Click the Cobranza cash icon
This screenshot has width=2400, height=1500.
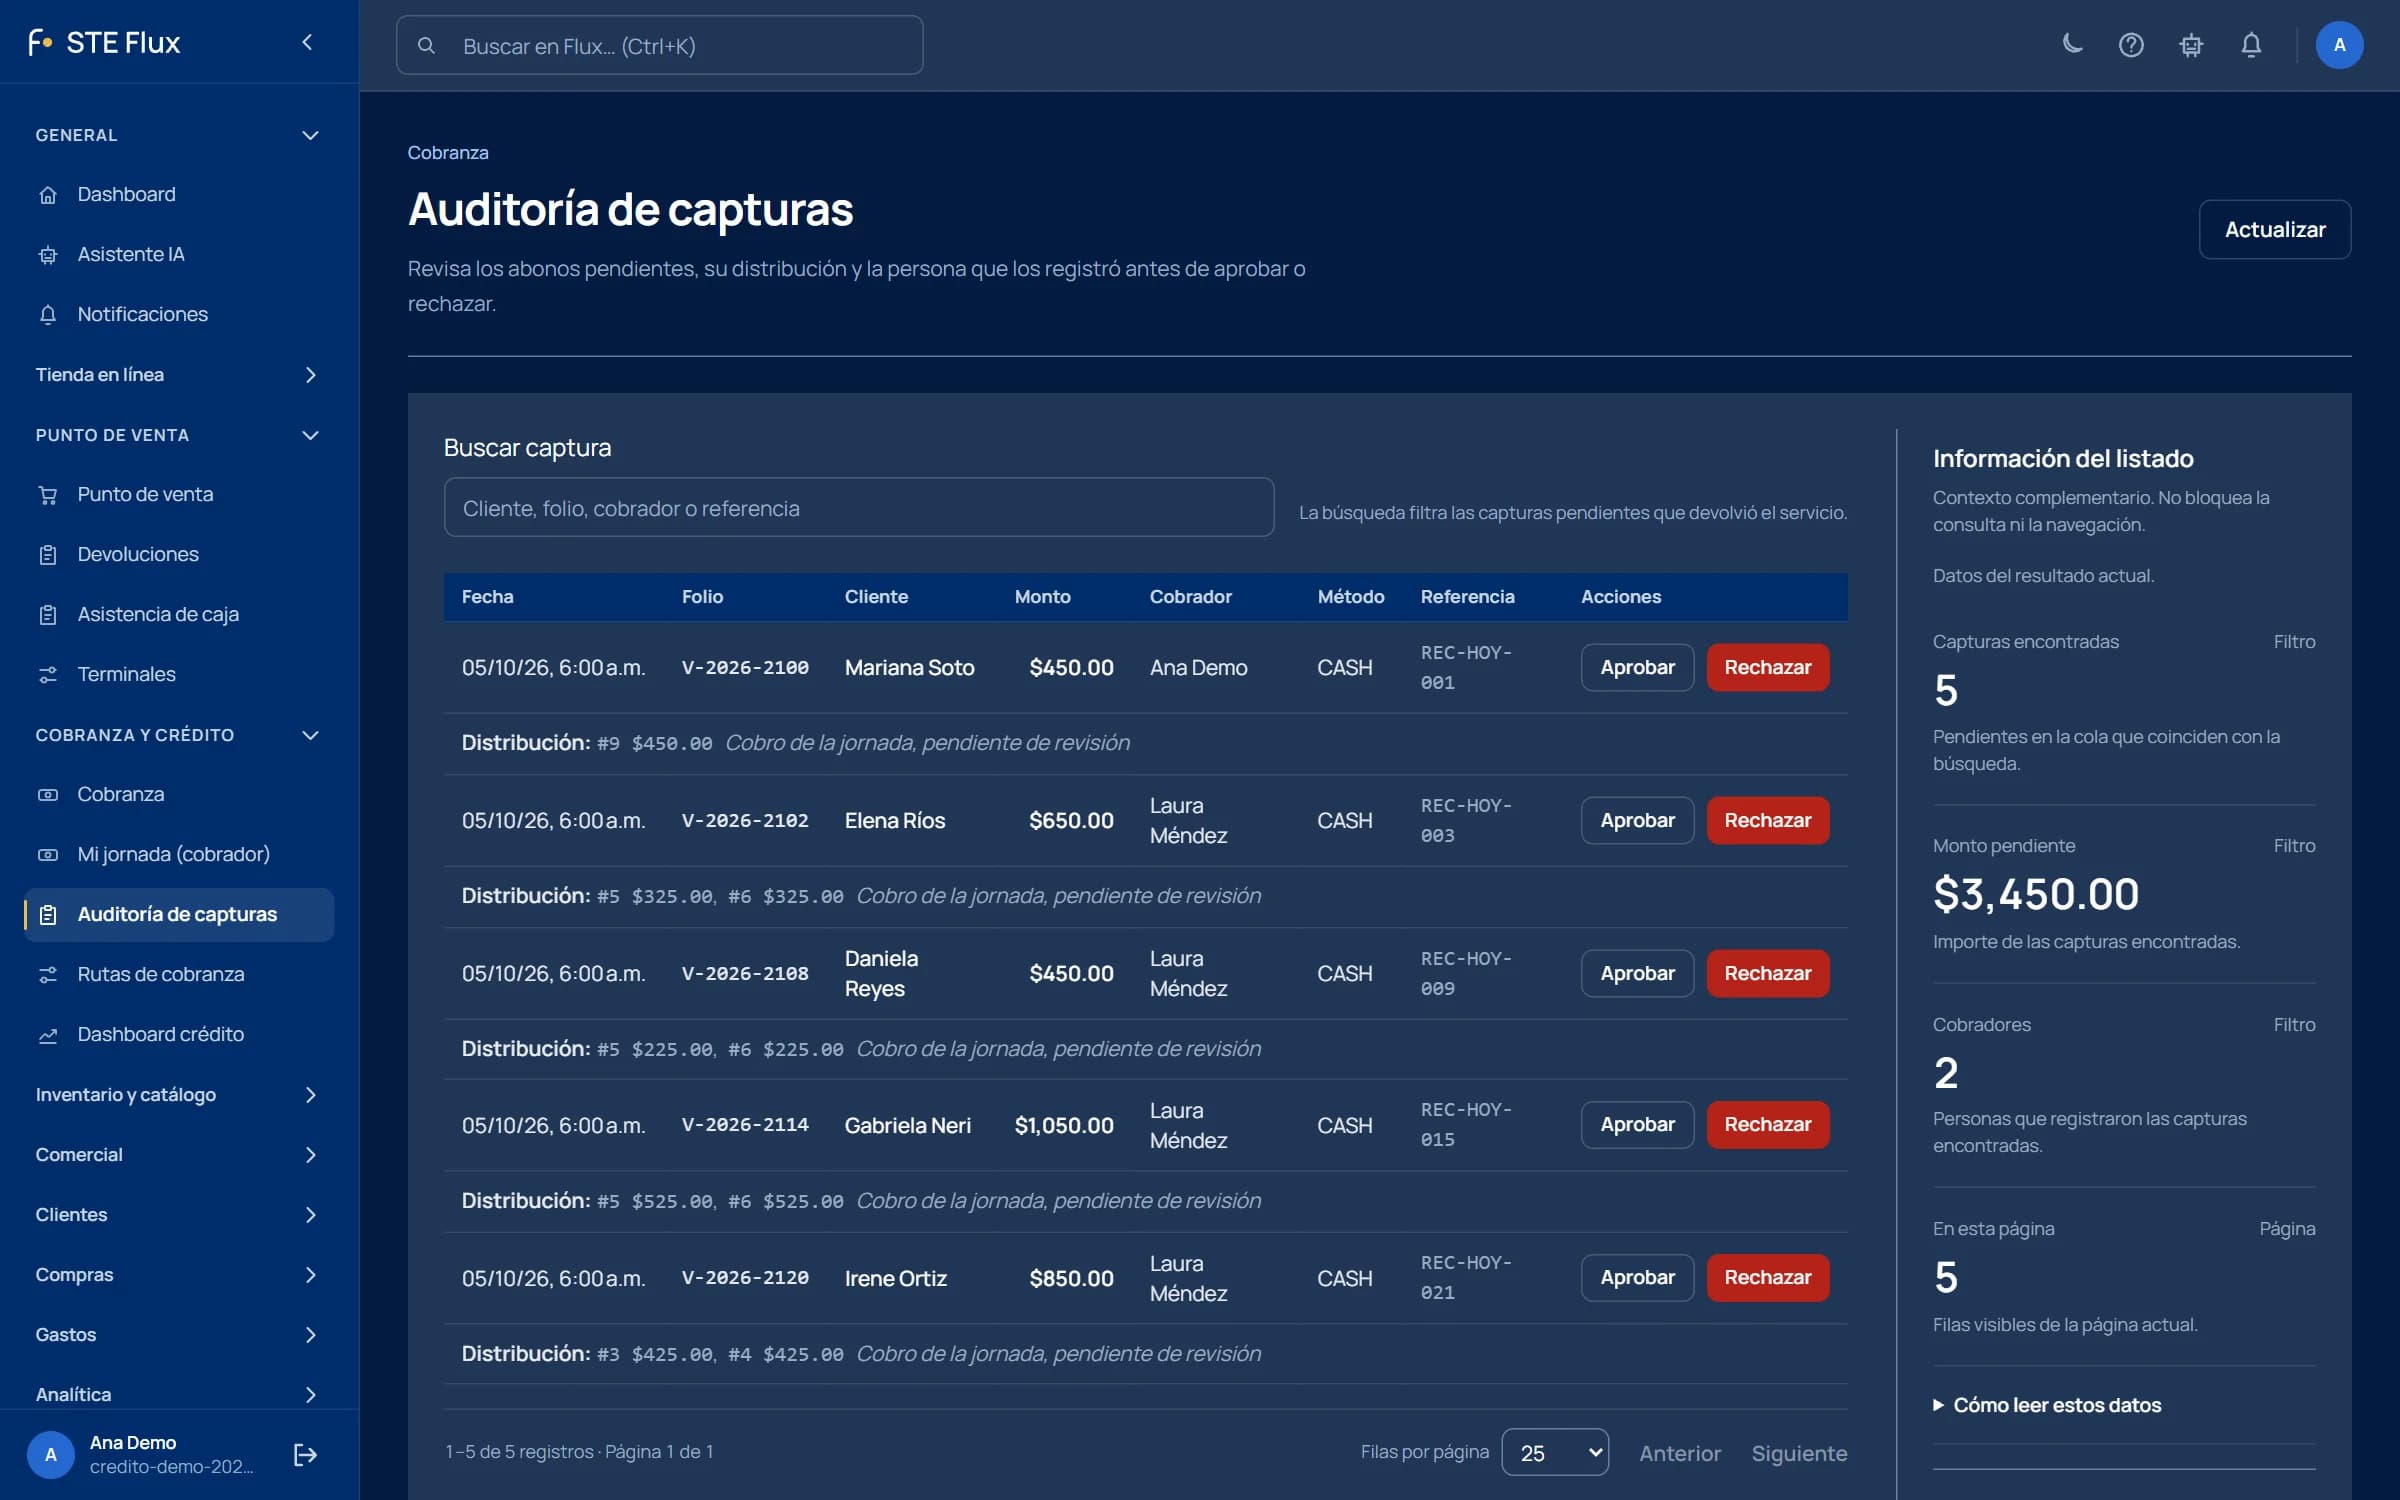(48, 795)
